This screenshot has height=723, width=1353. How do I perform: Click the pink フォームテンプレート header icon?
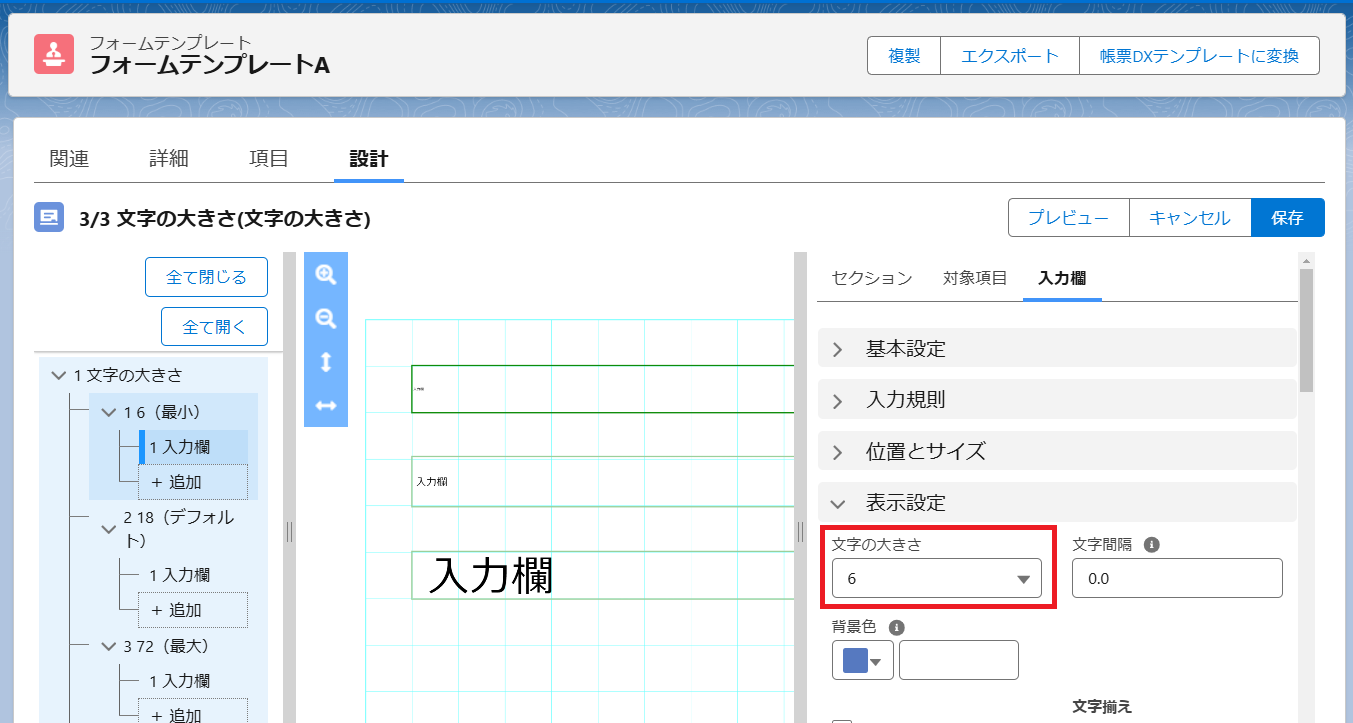[x=54, y=55]
